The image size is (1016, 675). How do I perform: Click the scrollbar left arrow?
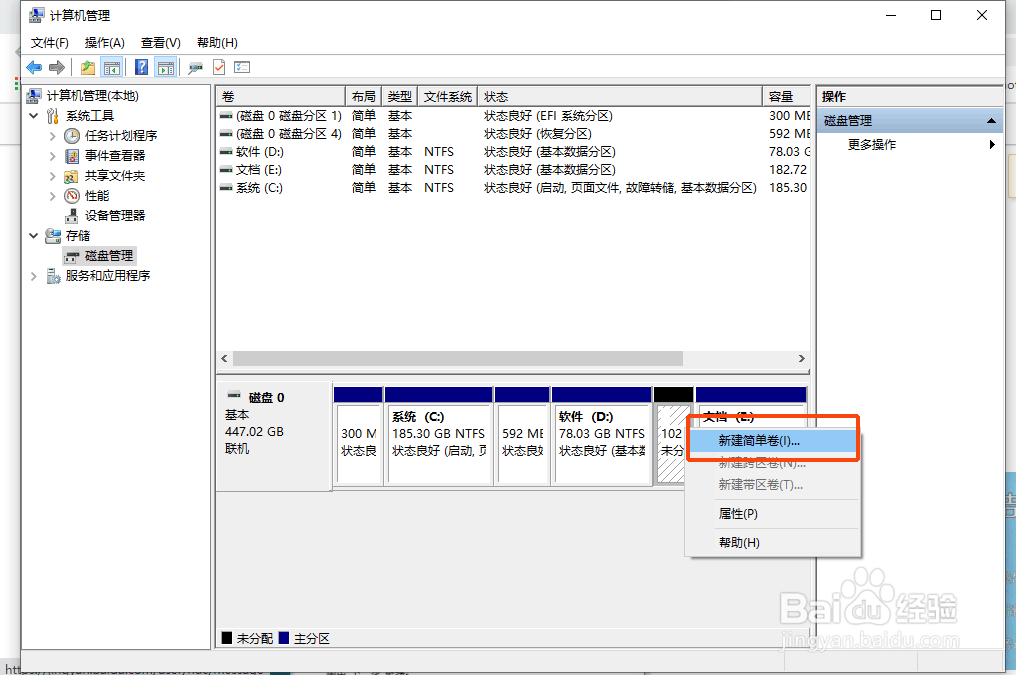(x=224, y=359)
